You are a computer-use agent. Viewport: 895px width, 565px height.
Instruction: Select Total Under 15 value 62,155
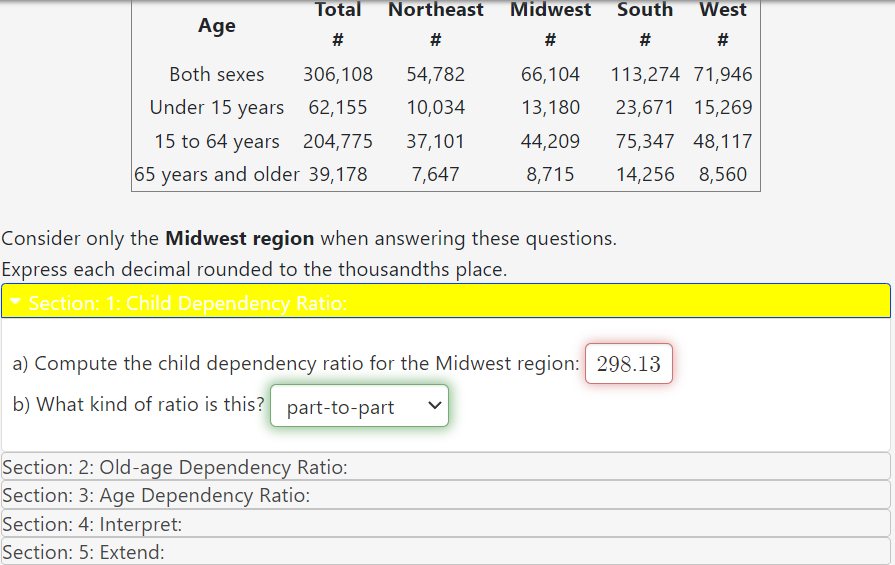pos(338,107)
